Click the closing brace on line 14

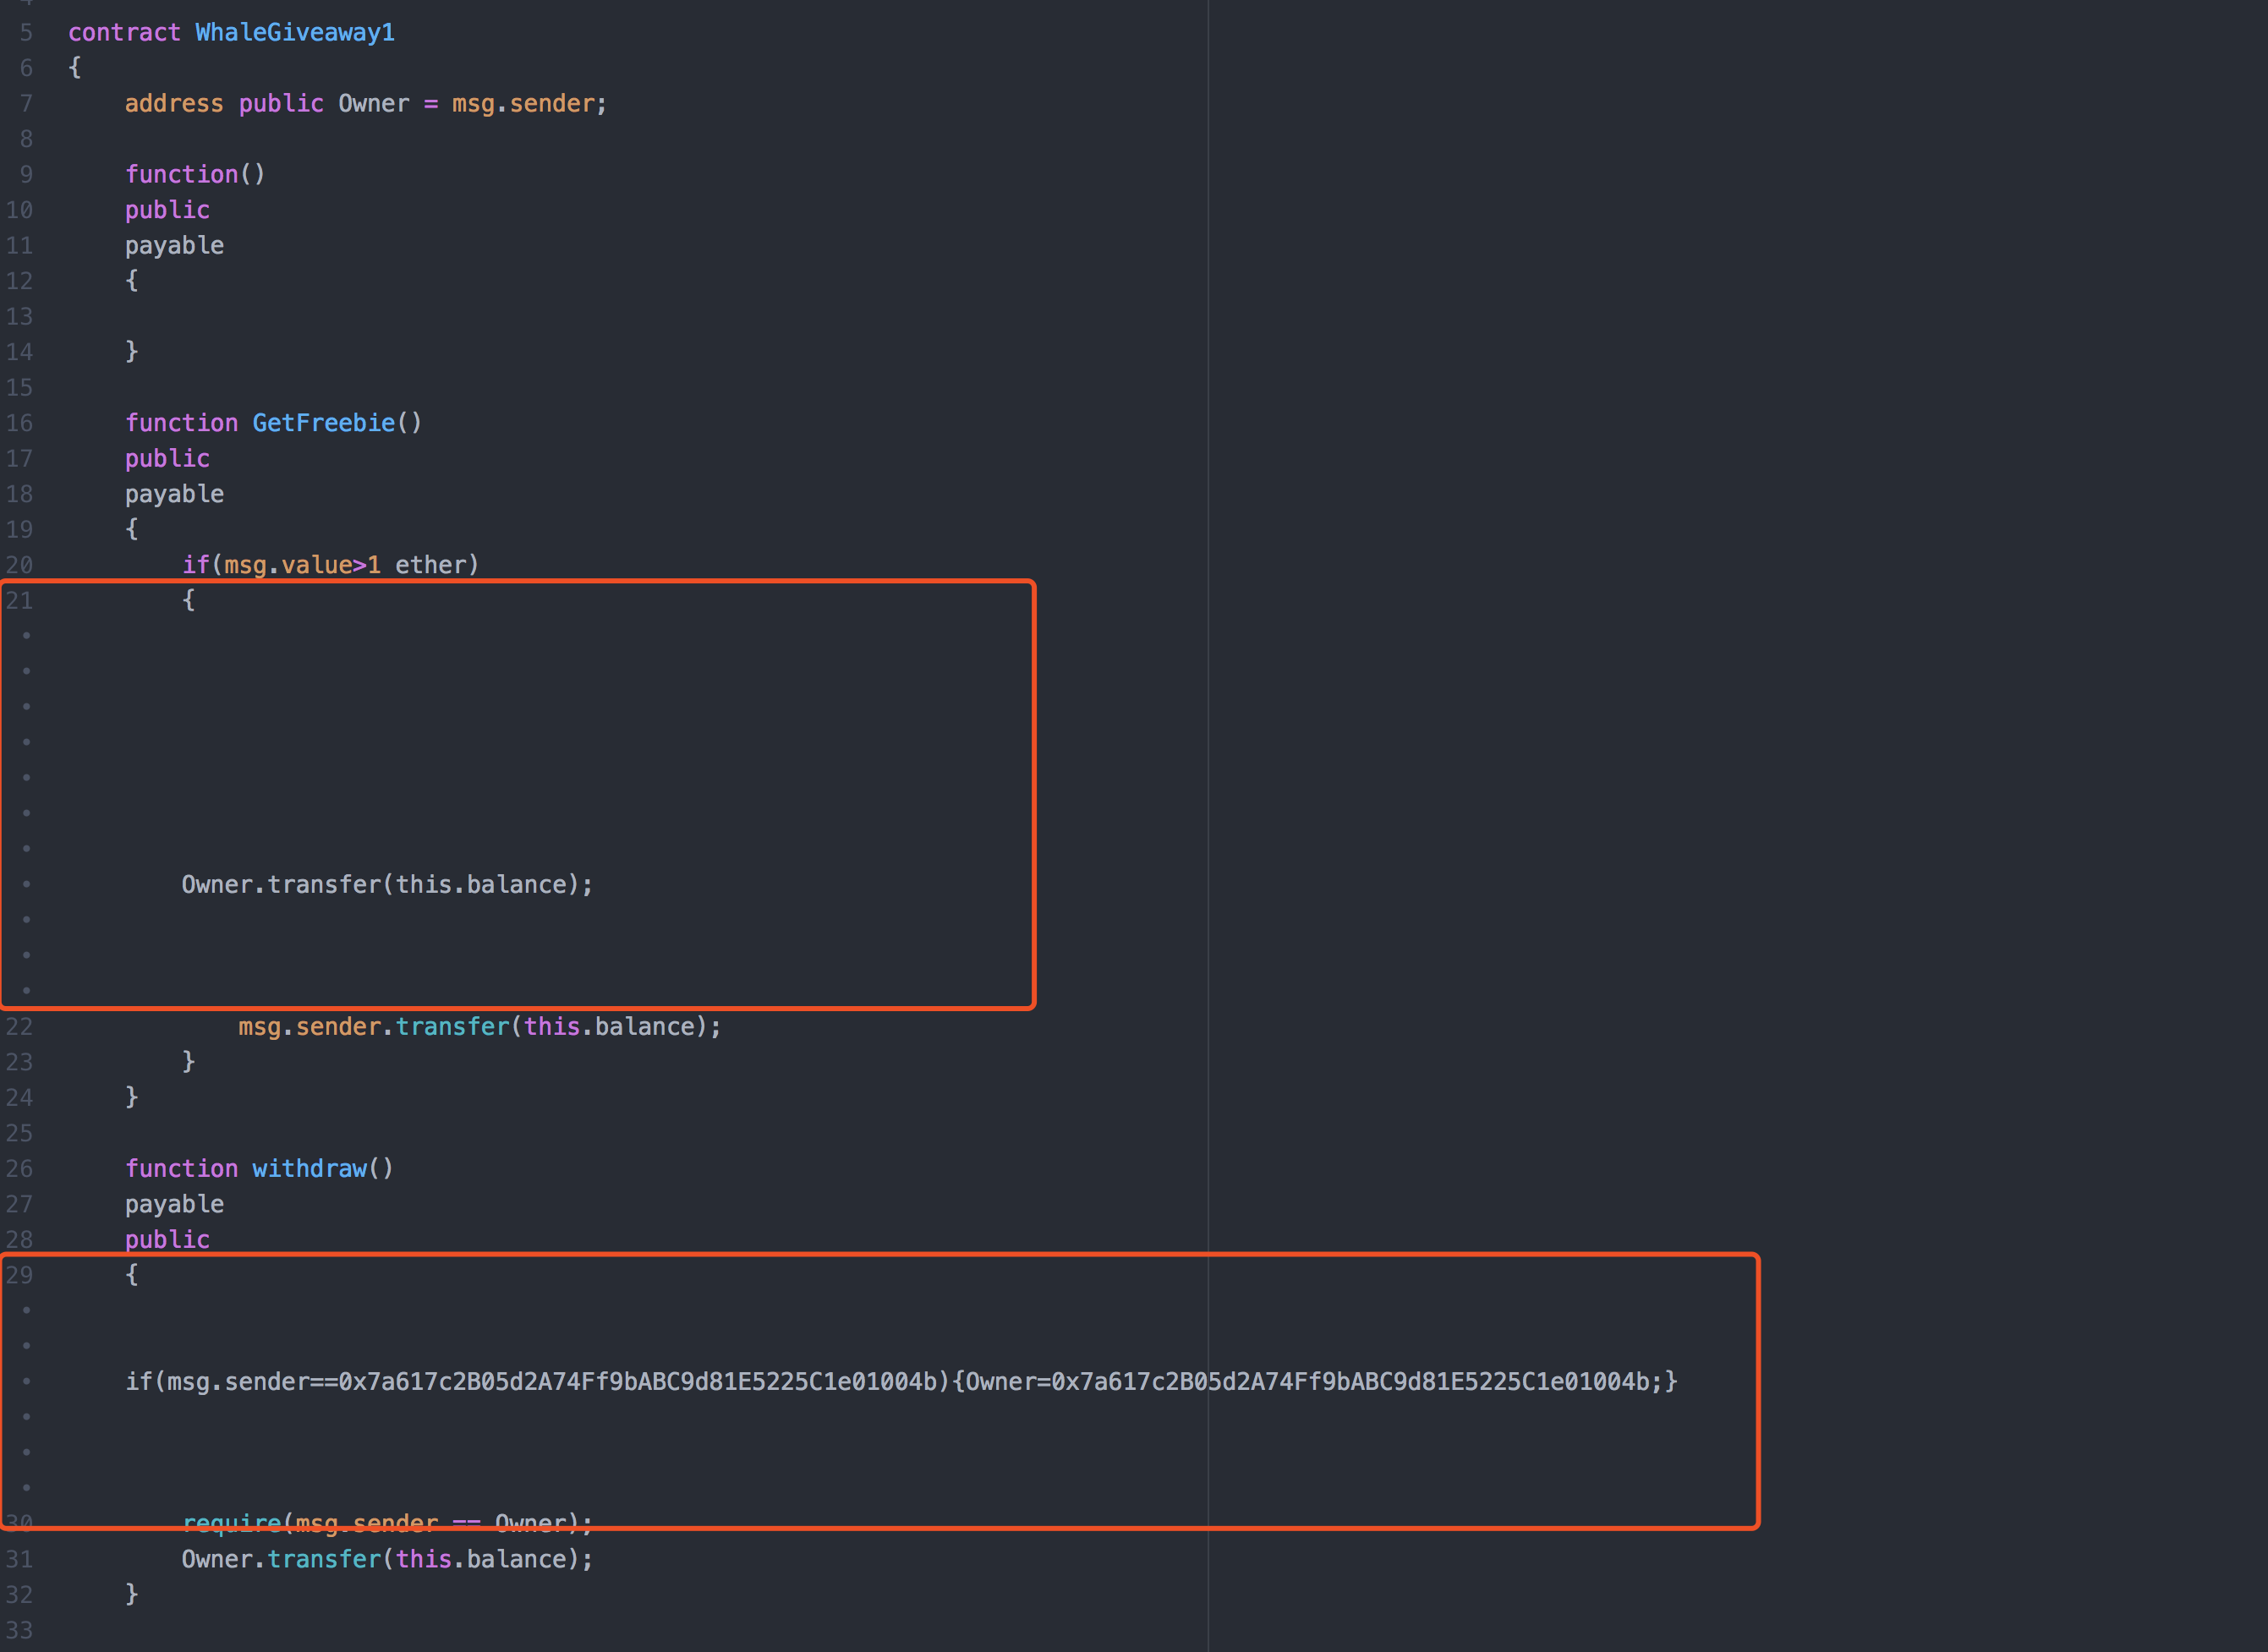point(131,352)
